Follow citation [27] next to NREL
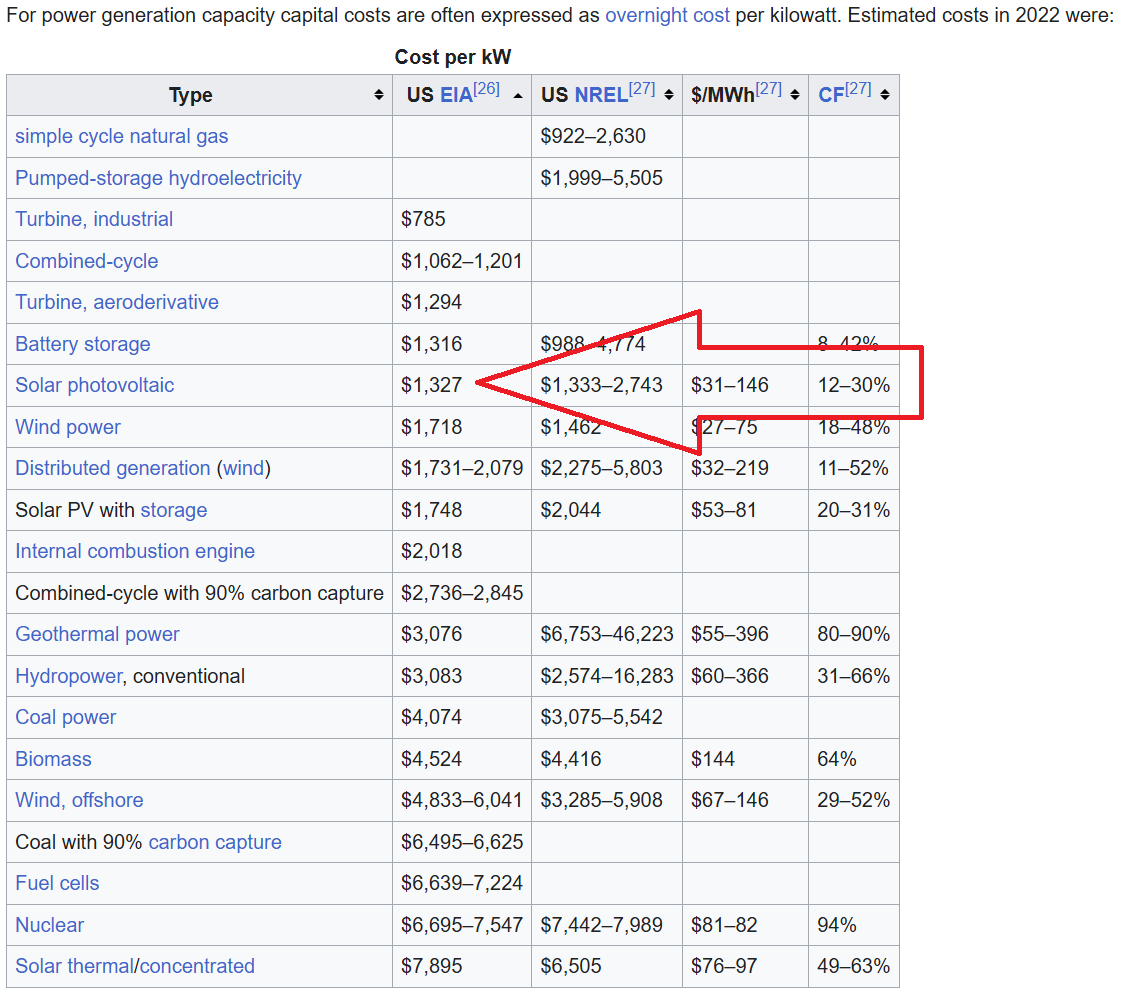1124x998 pixels. 642,89
